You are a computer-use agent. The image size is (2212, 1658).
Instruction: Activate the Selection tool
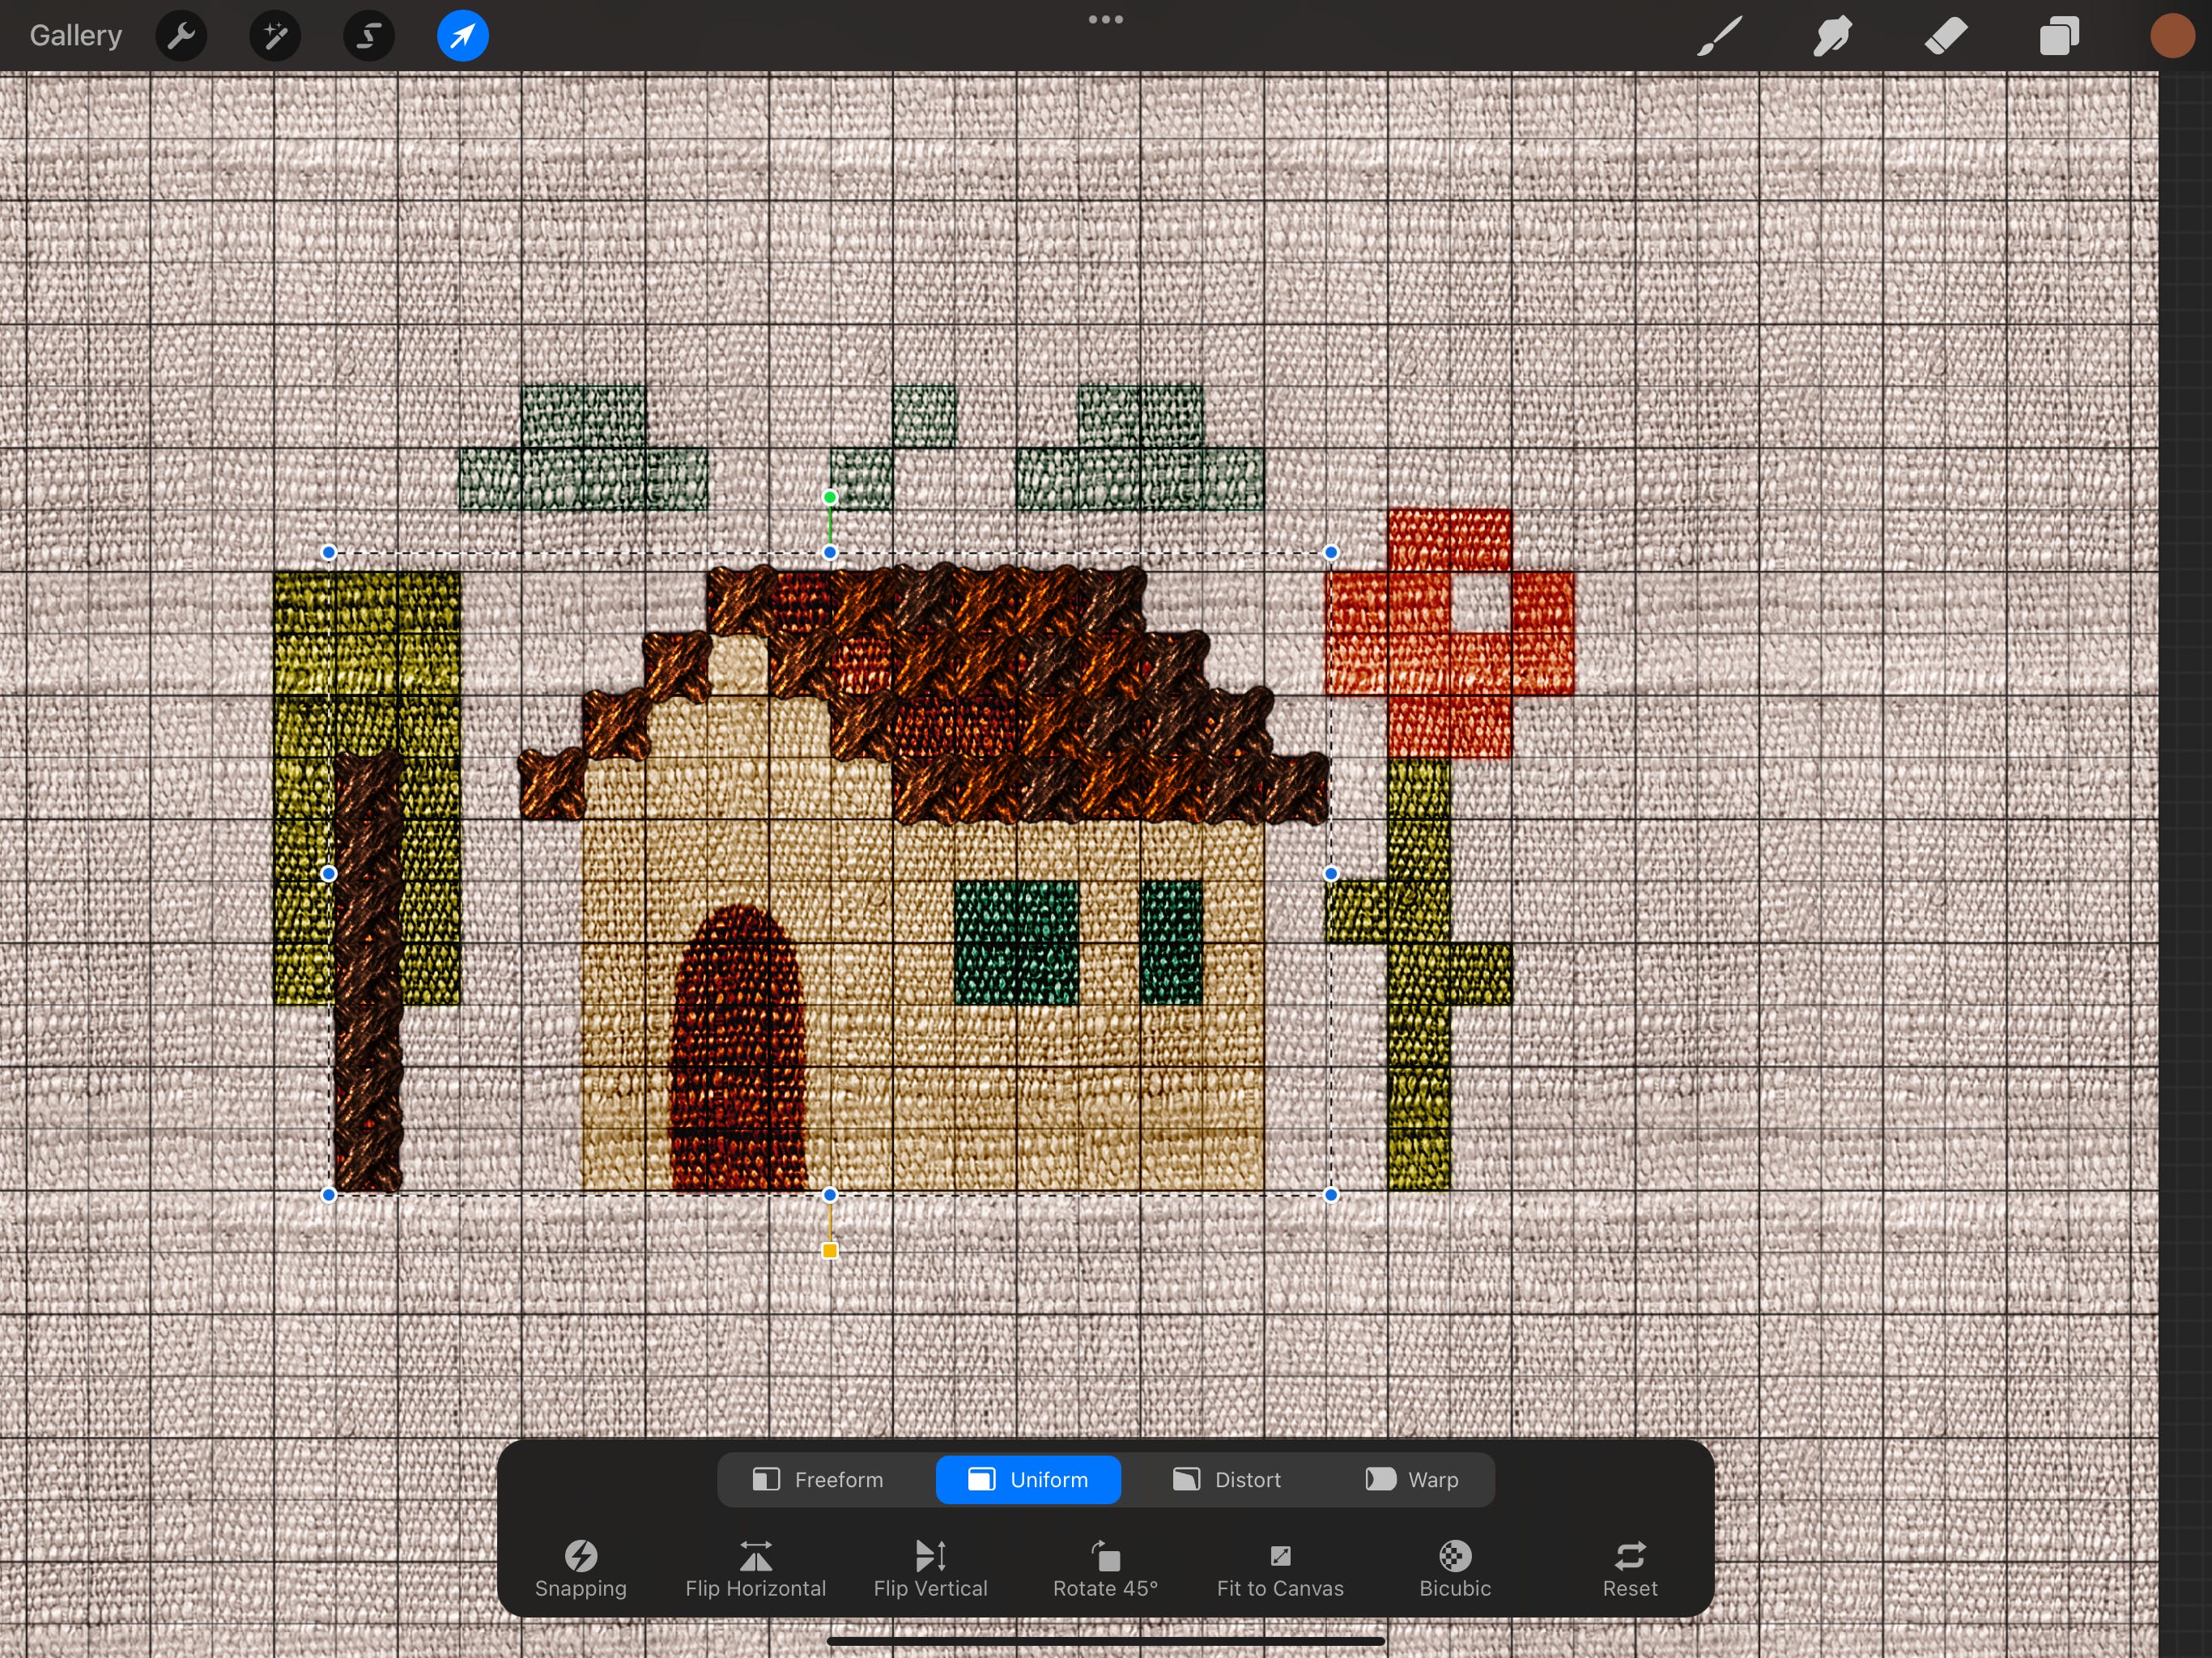[369, 36]
